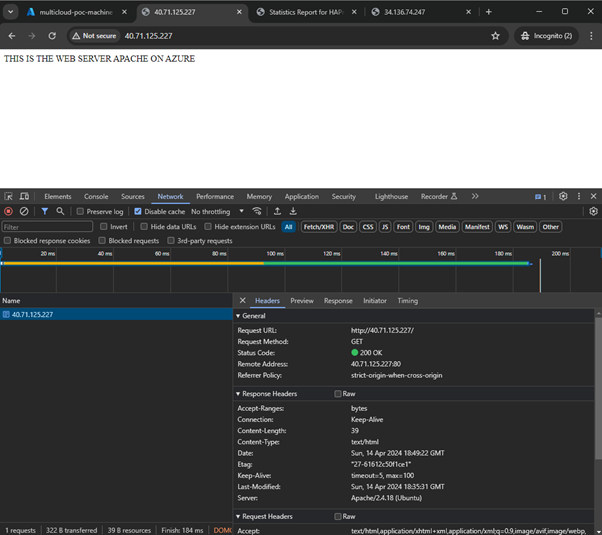Click the record network log icon
The image size is (602, 535).
(9, 212)
